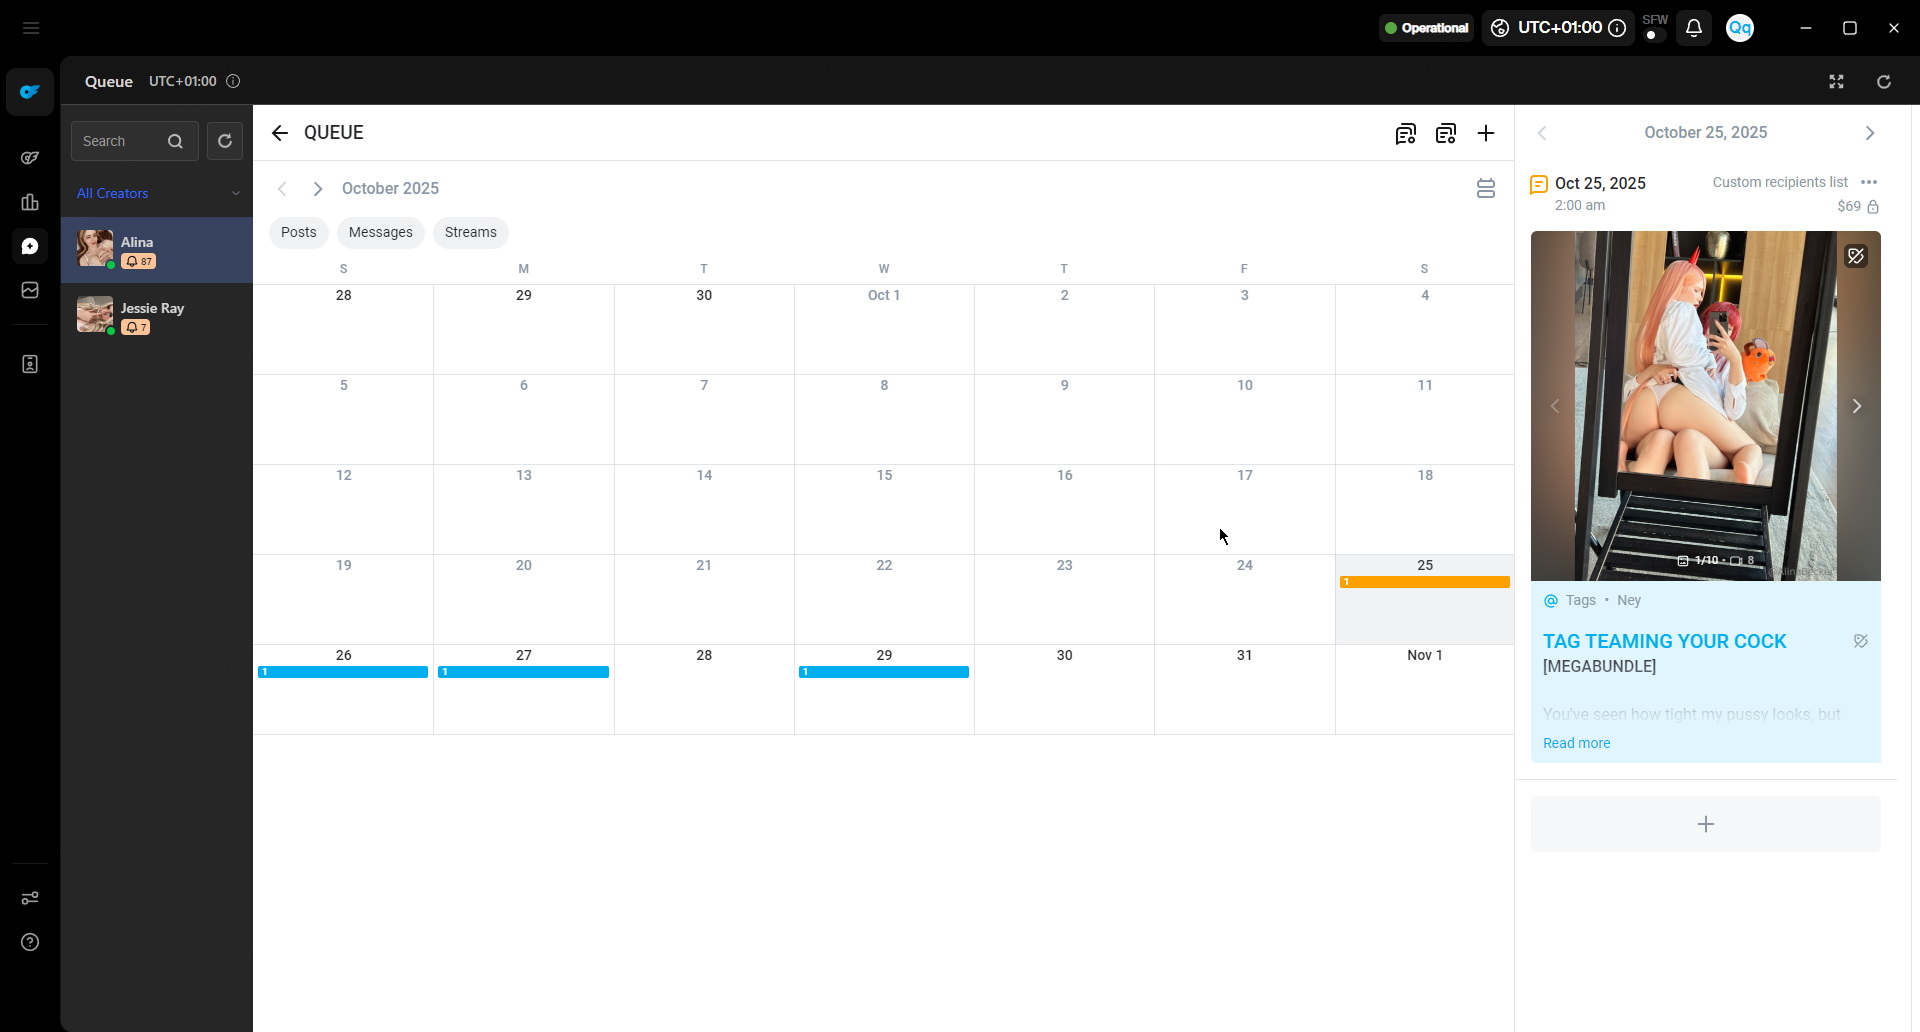Open orange event bar on October 25
Viewport: 1920px width, 1032px height.
pyautogui.click(x=1425, y=582)
